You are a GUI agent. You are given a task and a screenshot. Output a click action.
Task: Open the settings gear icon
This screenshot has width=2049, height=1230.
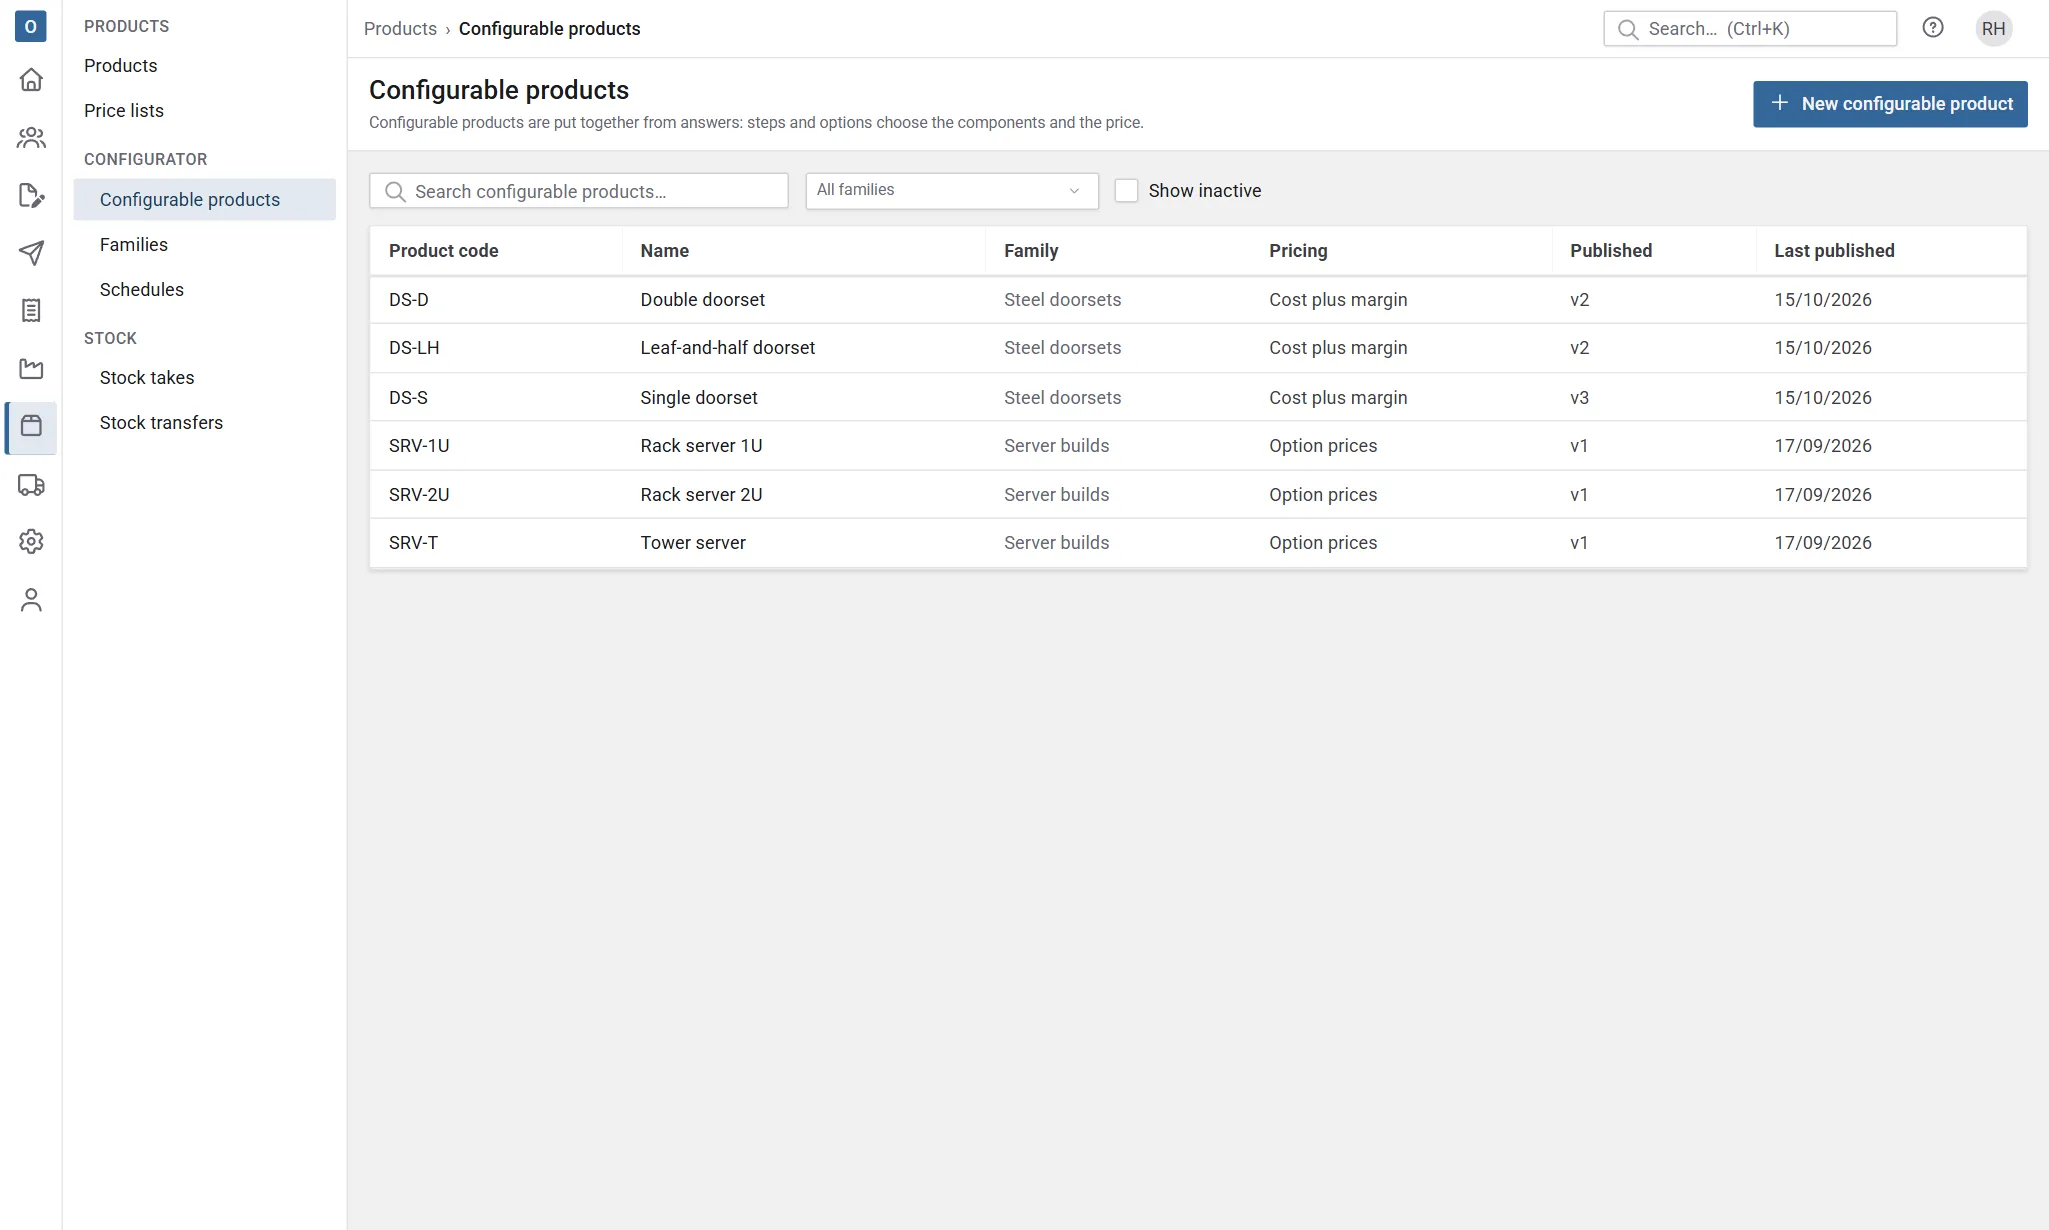pos(31,542)
